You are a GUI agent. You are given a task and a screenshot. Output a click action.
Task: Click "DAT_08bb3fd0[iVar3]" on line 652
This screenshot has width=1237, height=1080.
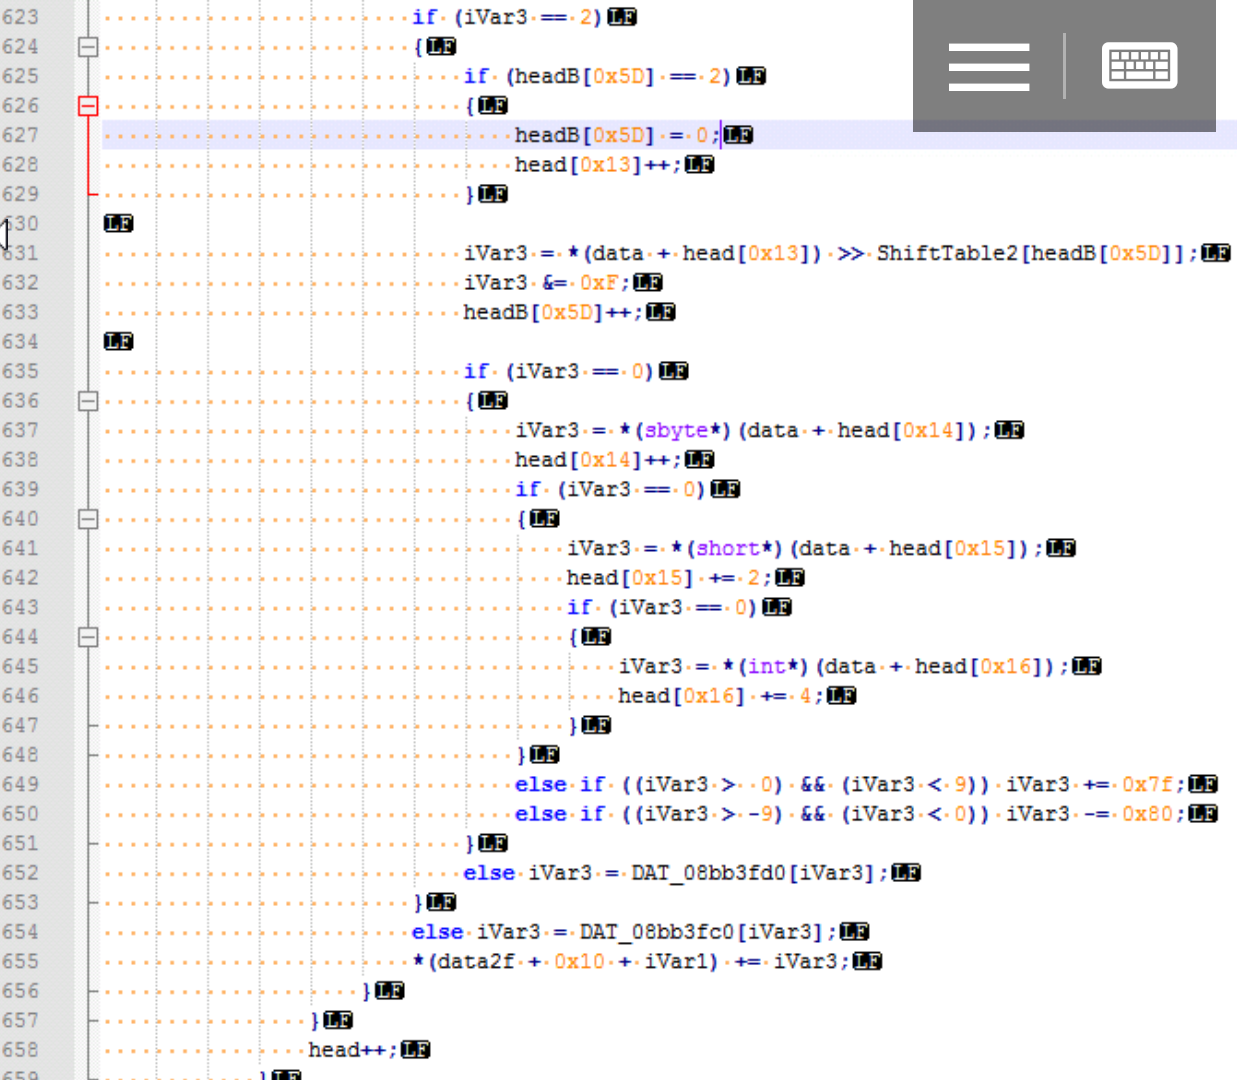click(753, 873)
